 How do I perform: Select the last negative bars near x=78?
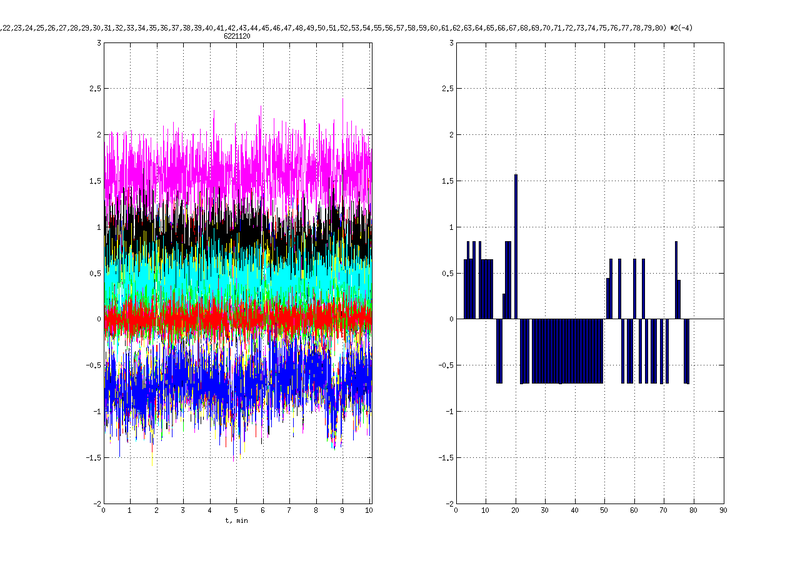(x=687, y=351)
